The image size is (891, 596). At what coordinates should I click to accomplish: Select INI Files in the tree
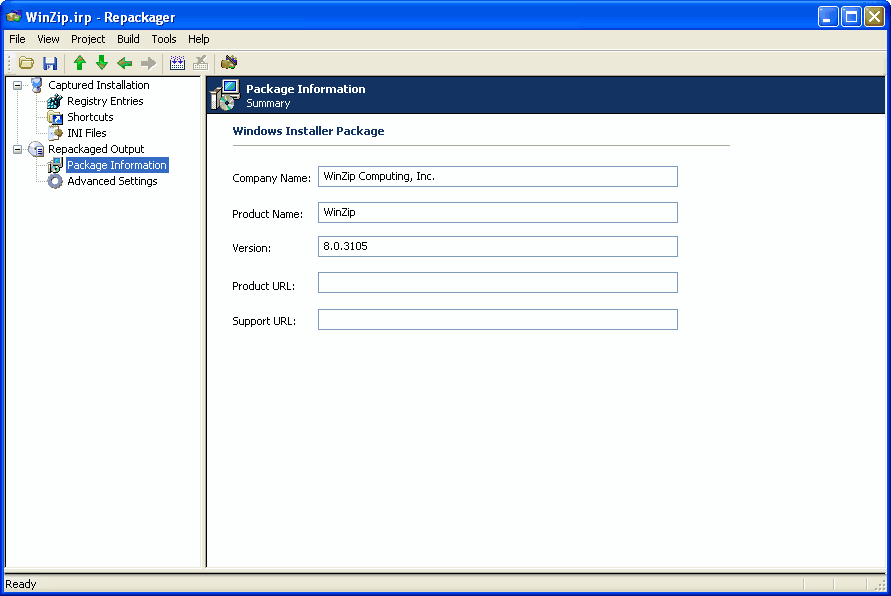point(86,133)
